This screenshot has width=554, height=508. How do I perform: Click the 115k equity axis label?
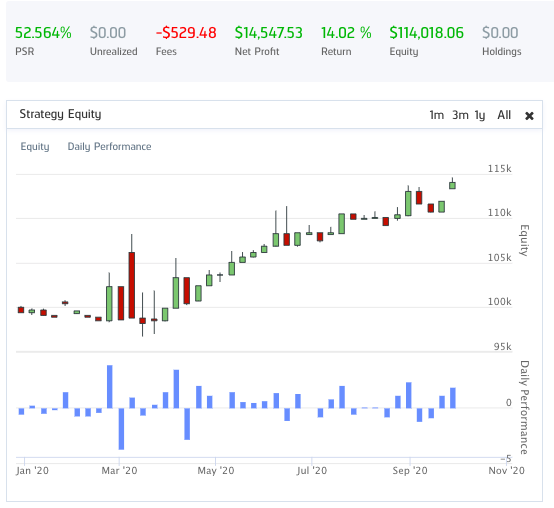tap(499, 169)
